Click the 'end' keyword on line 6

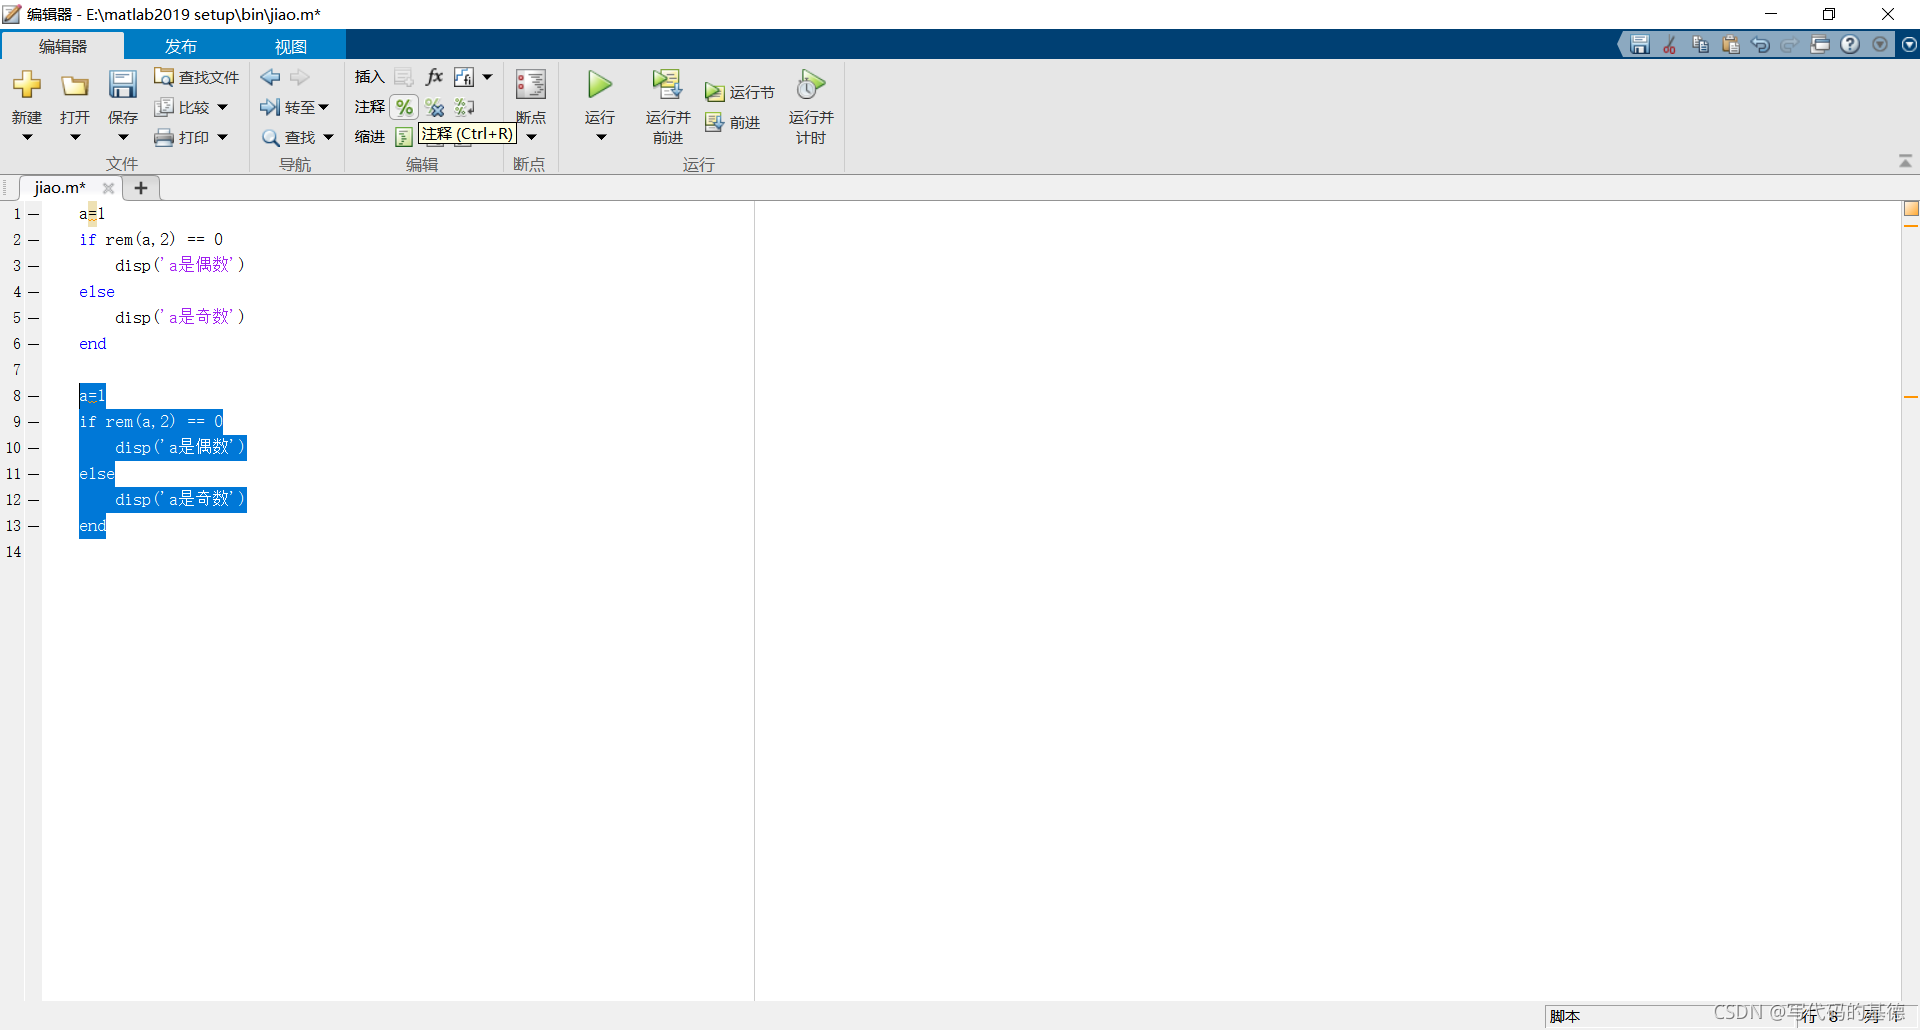click(93, 344)
